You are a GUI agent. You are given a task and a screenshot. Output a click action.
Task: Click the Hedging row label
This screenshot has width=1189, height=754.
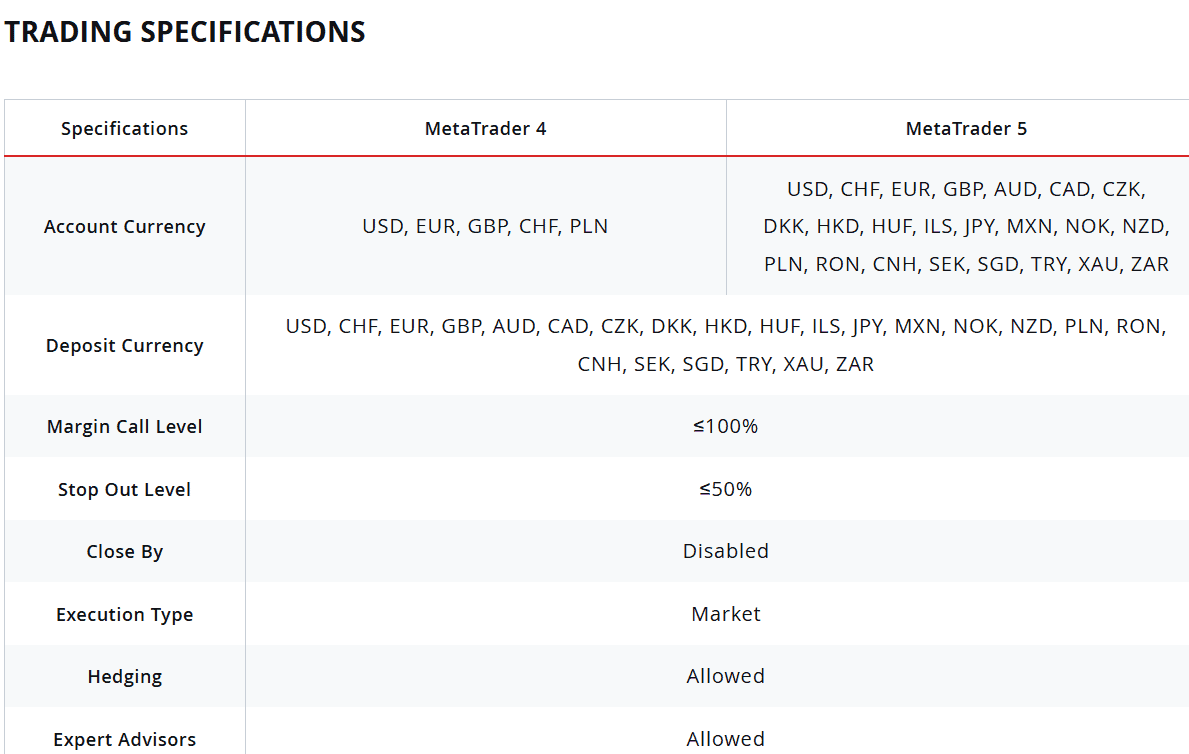(x=124, y=676)
